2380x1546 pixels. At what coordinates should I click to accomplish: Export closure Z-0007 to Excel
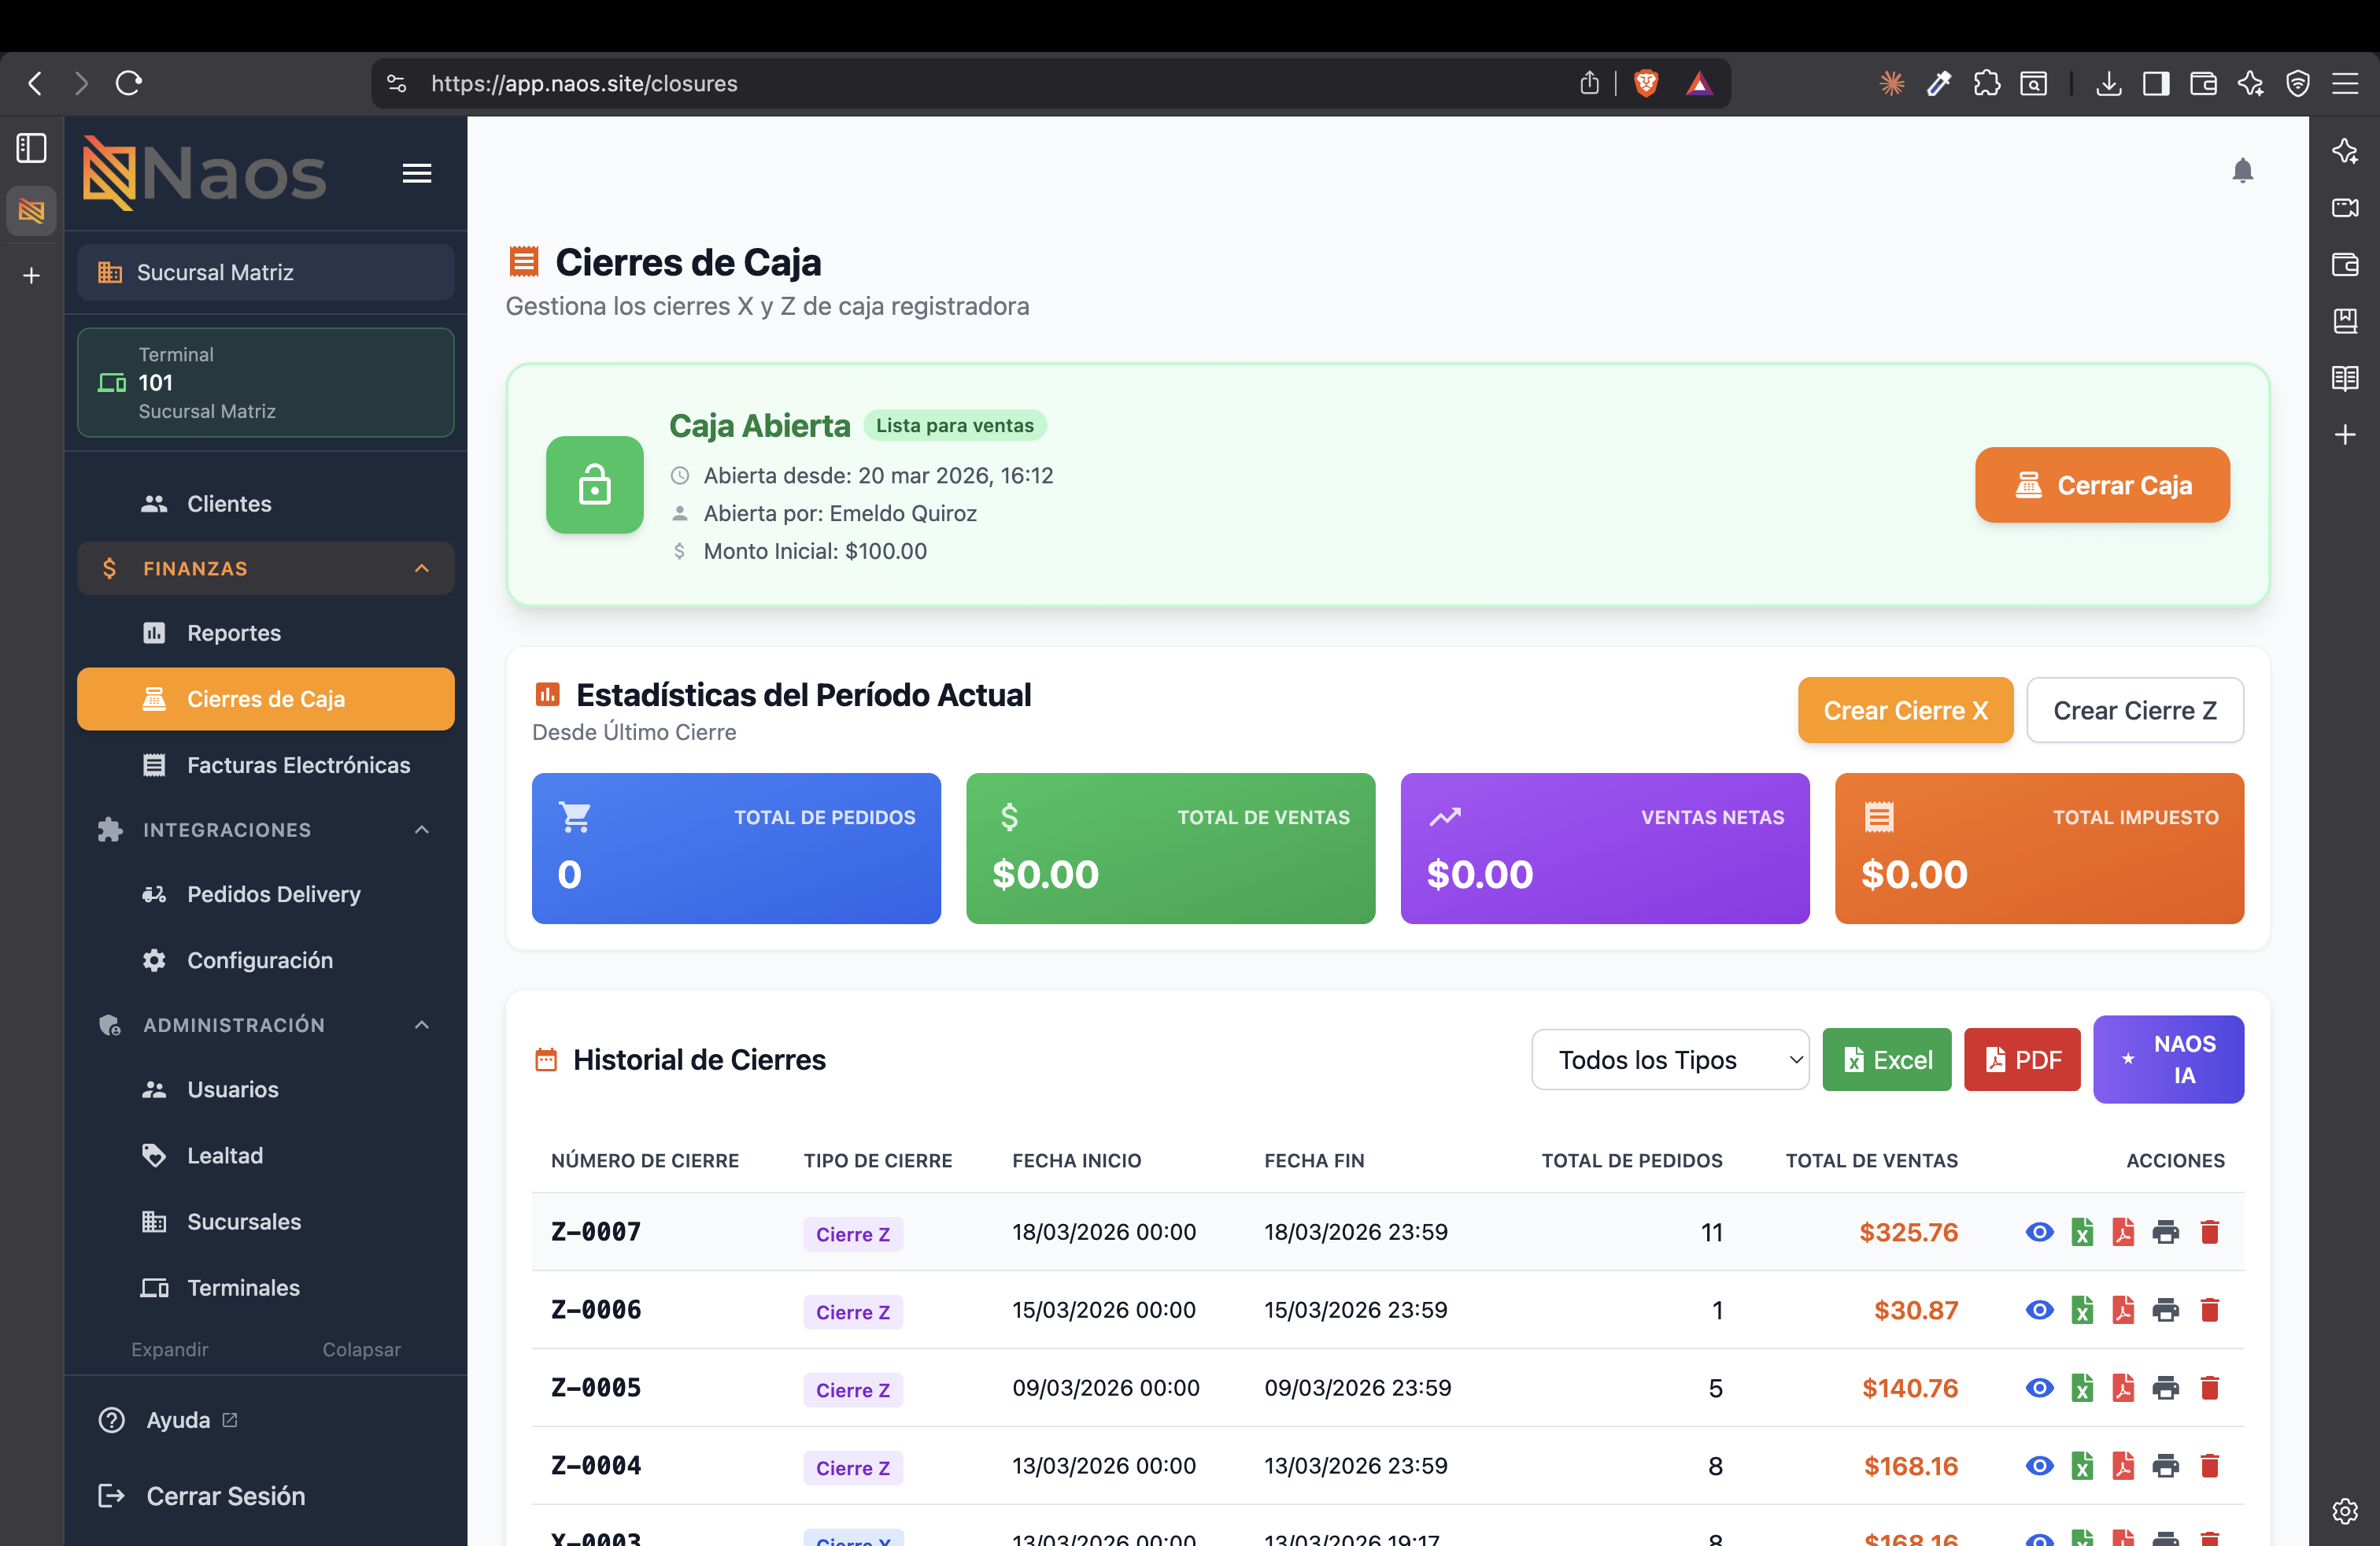(x=2082, y=1231)
